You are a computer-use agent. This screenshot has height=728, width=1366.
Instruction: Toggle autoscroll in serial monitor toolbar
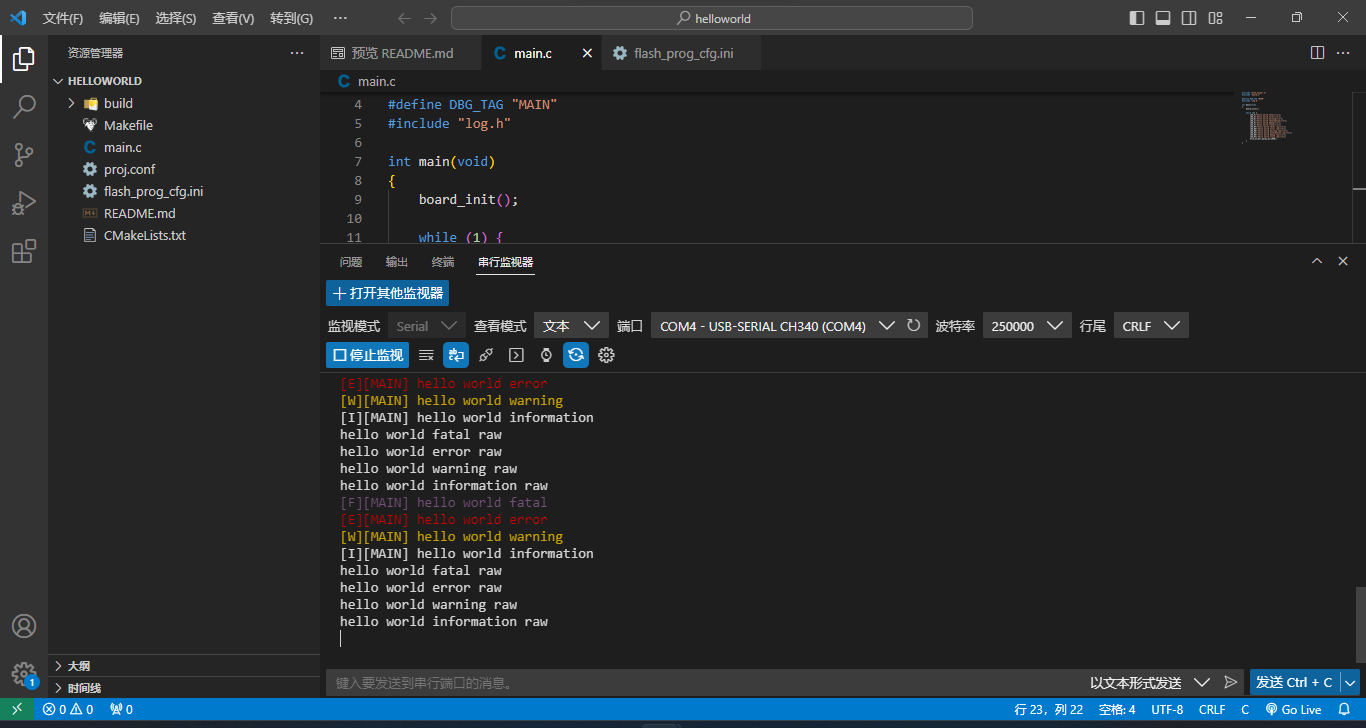point(456,355)
